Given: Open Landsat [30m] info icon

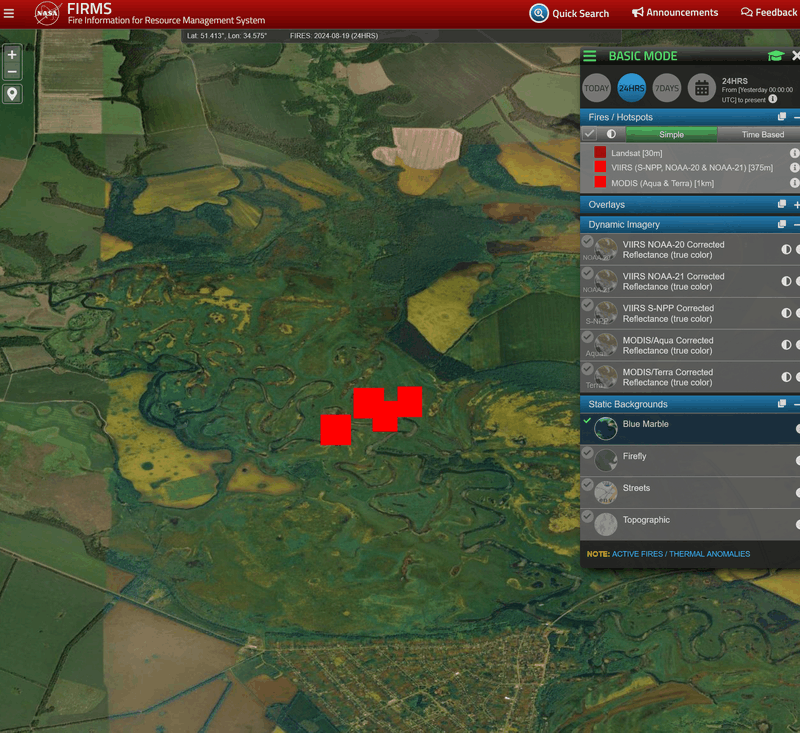Looking at the screenshot, I should [794, 153].
